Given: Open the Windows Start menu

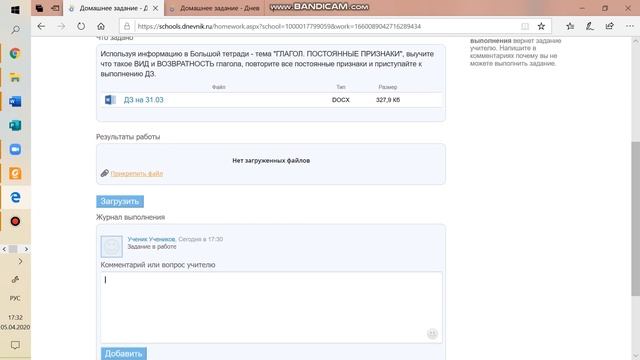Looking at the screenshot, I should pos(15,9).
